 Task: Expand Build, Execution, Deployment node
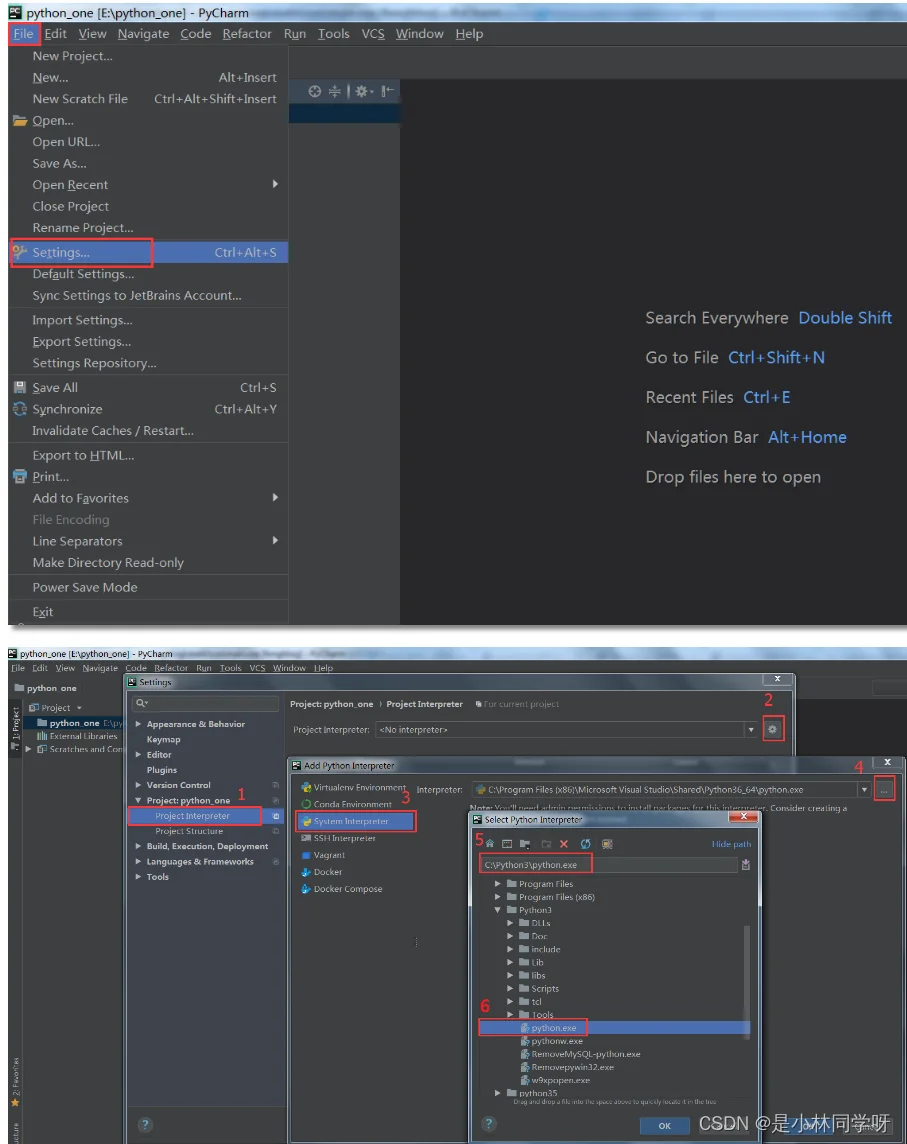139,846
